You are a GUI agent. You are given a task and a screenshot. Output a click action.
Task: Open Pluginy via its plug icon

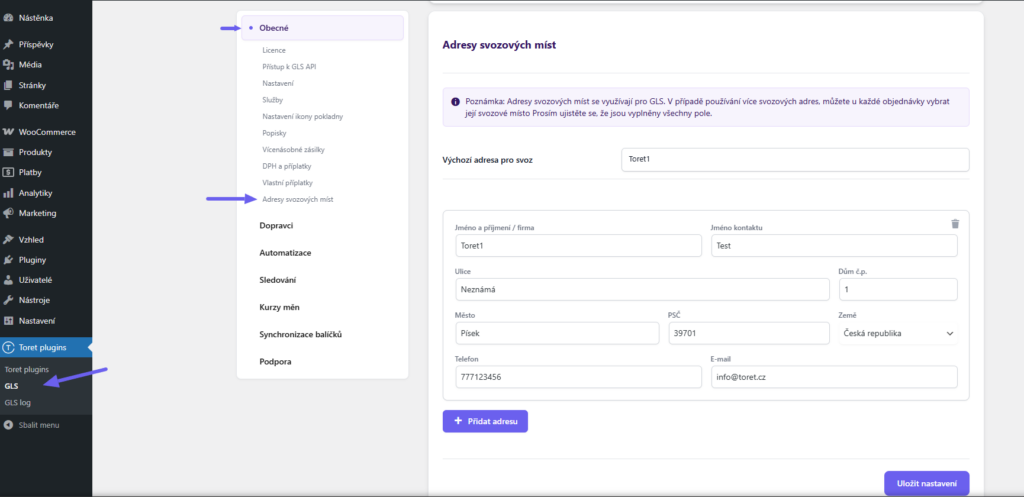9,260
